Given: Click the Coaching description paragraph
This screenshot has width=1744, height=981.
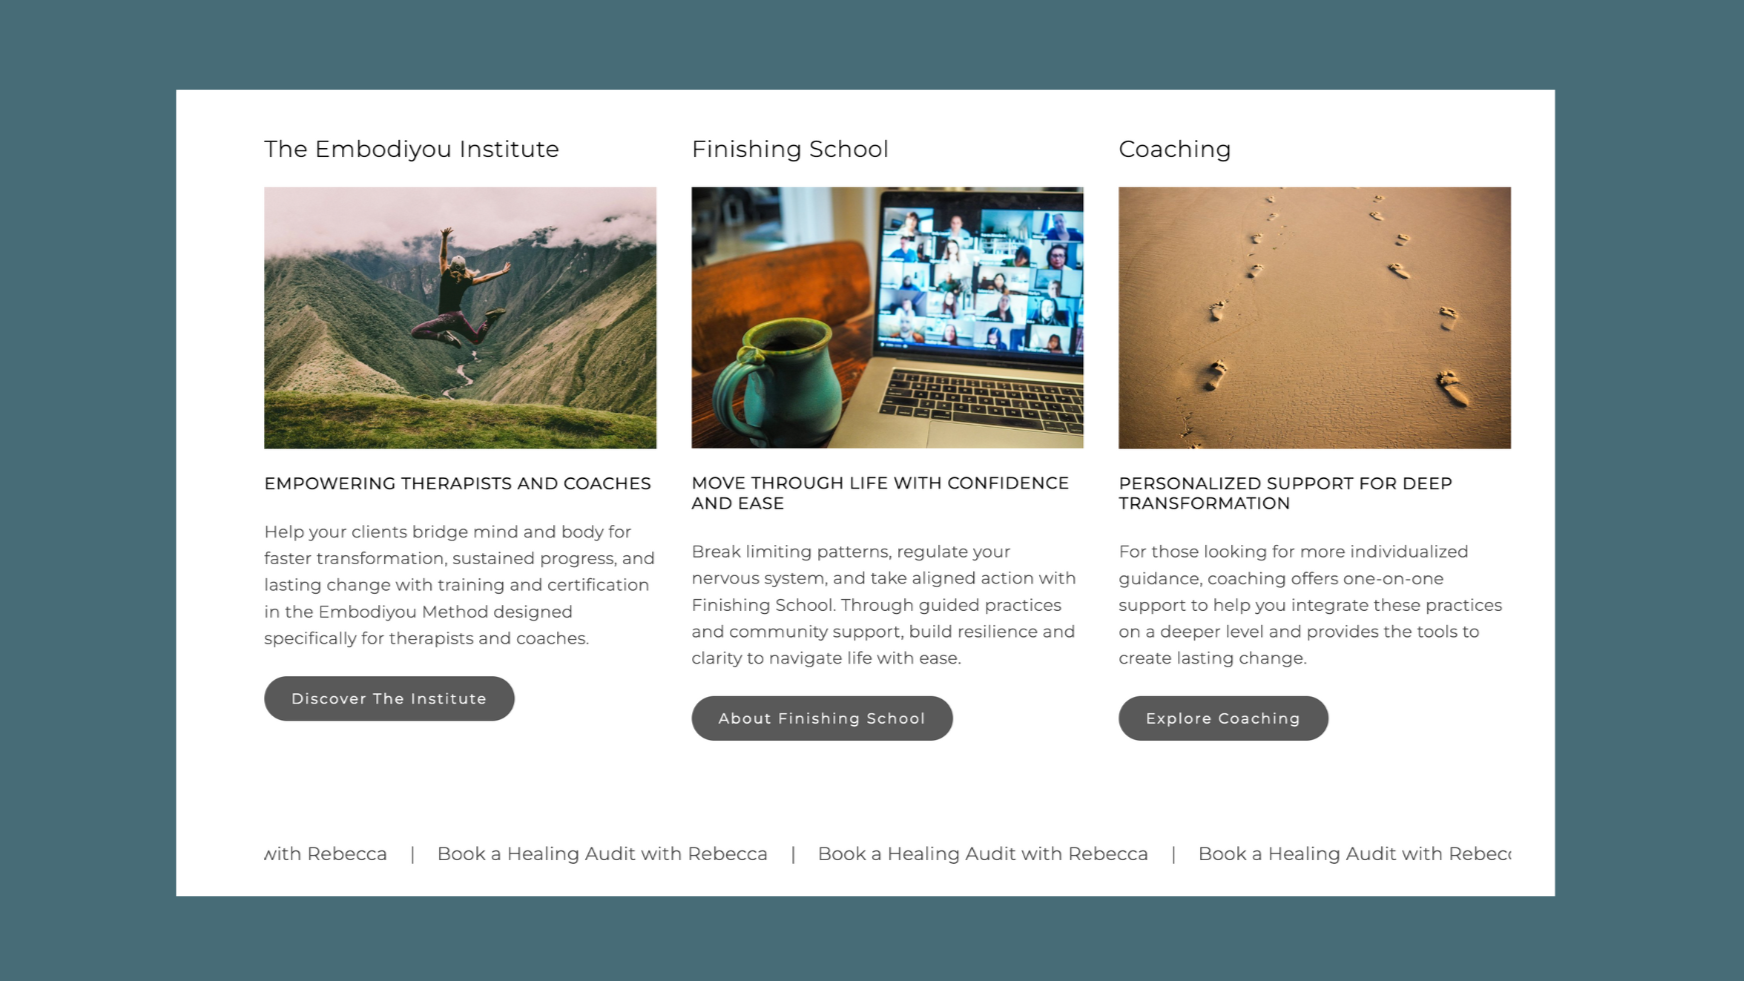Looking at the screenshot, I should (x=1310, y=605).
